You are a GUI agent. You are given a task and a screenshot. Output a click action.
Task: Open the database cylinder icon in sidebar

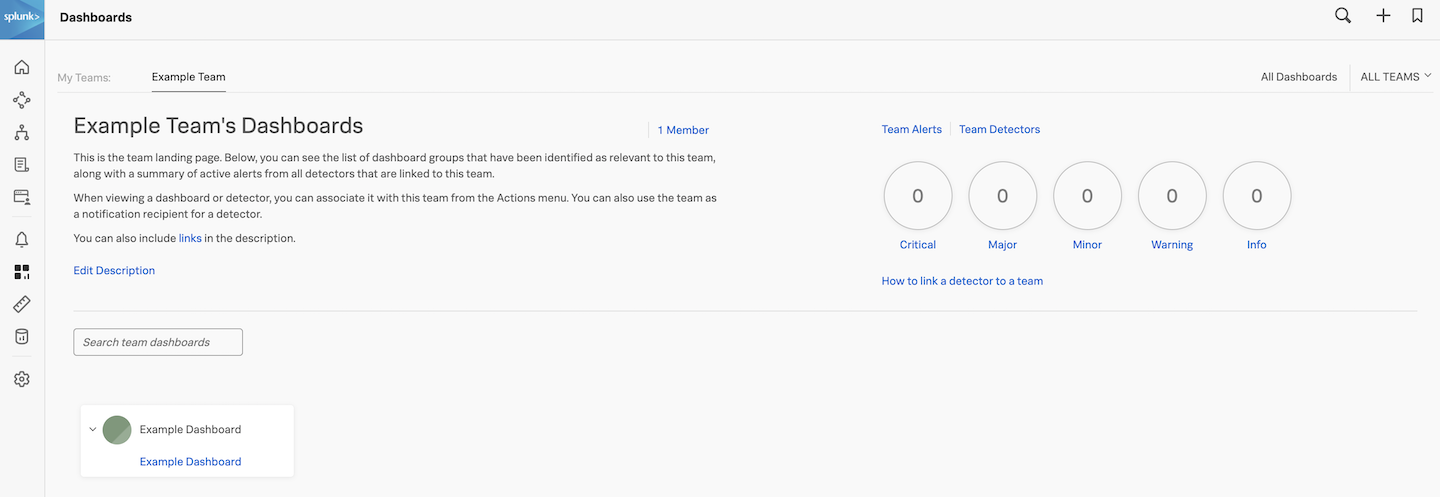pyautogui.click(x=22, y=337)
